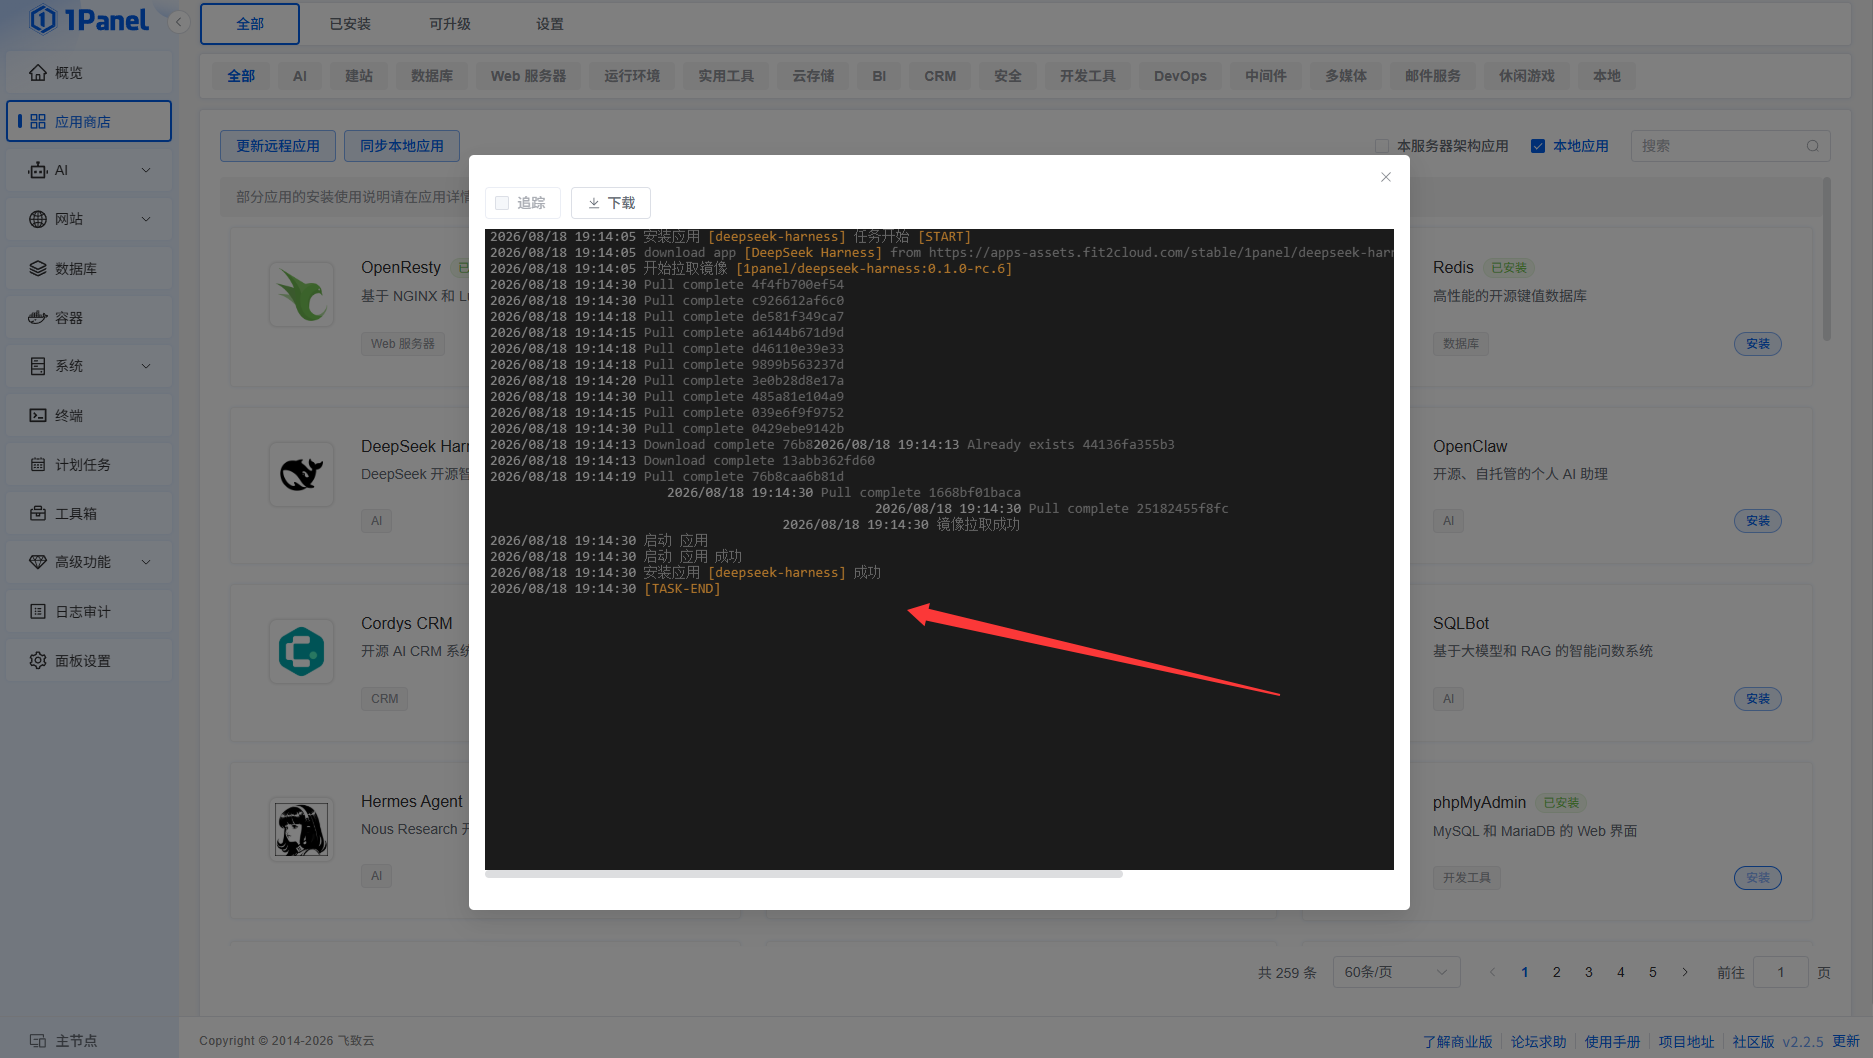Go to page 5

pyautogui.click(x=1653, y=972)
